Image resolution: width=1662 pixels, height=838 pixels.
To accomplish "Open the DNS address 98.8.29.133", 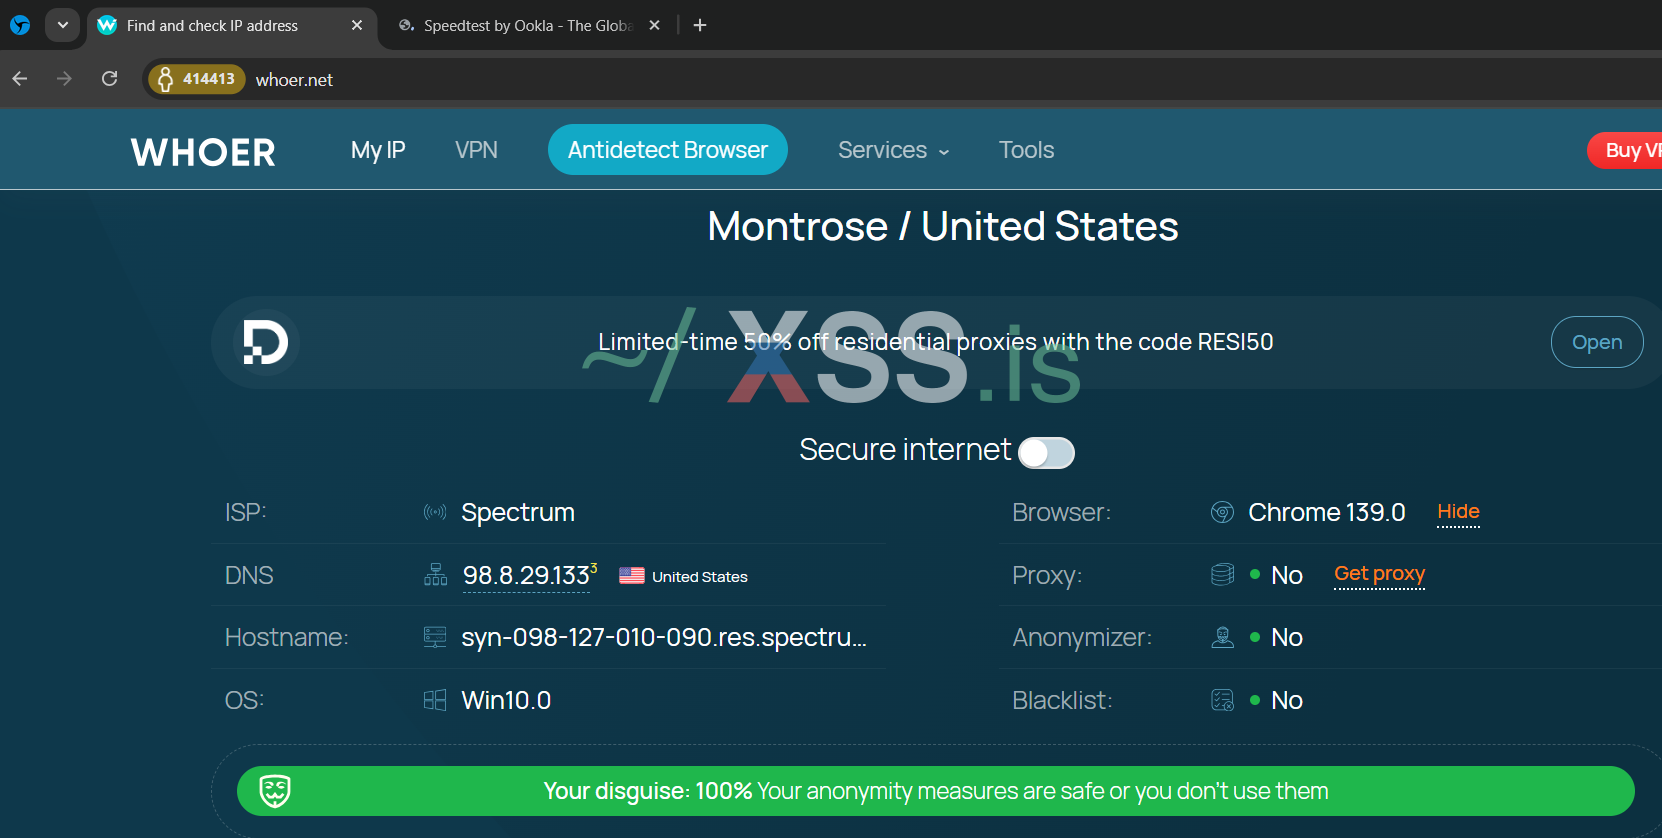I will (x=526, y=576).
